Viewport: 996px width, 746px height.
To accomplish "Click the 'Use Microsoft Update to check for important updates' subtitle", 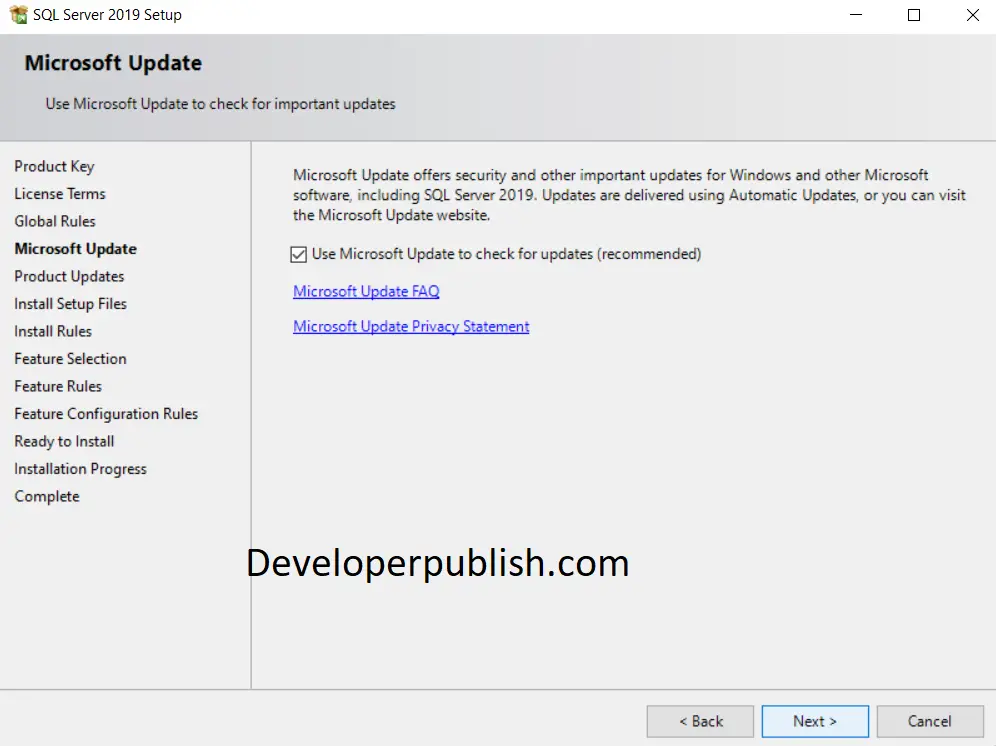I will (220, 104).
